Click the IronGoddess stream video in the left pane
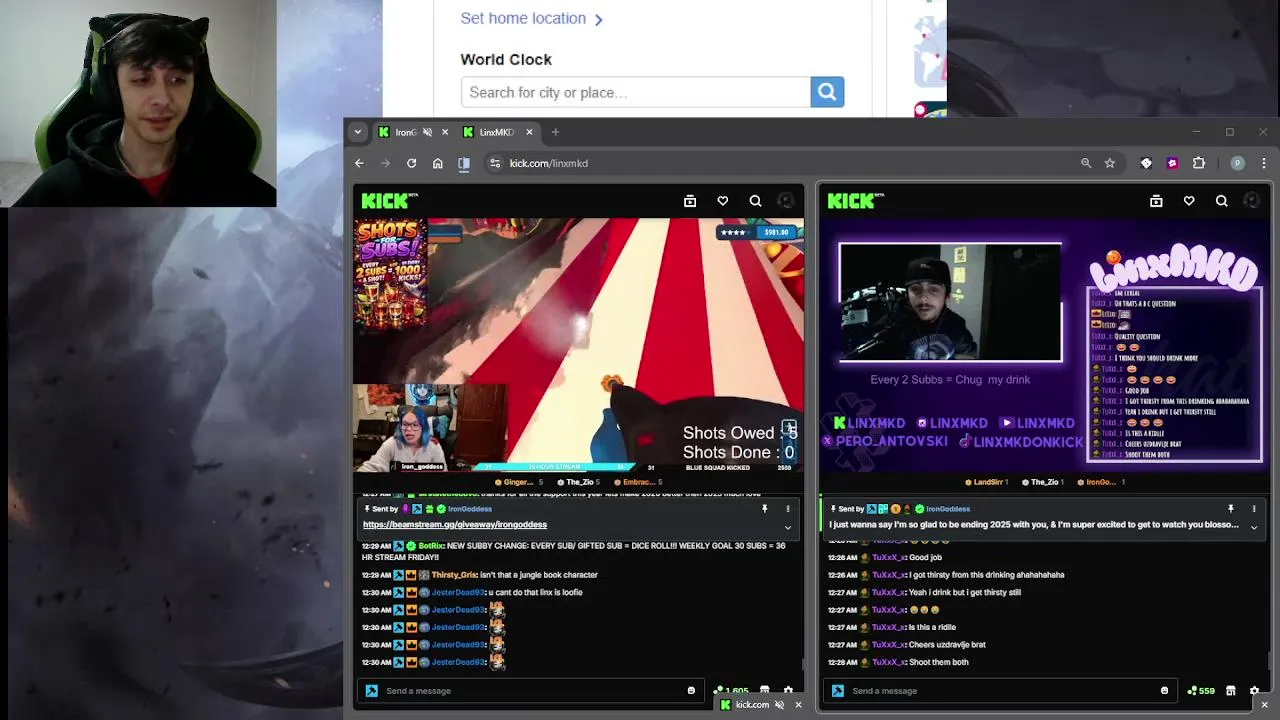This screenshot has width=1280, height=720. point(578,345)
